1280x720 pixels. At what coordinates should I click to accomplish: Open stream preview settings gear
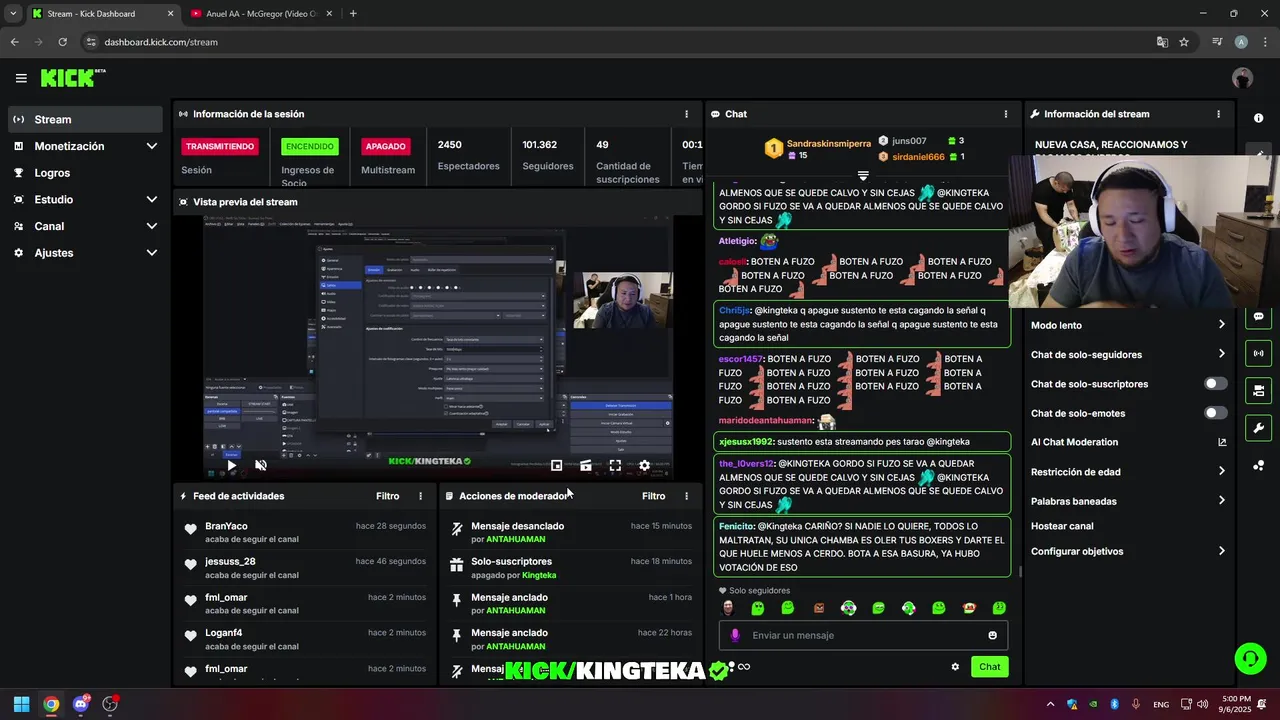coord(644,465)
